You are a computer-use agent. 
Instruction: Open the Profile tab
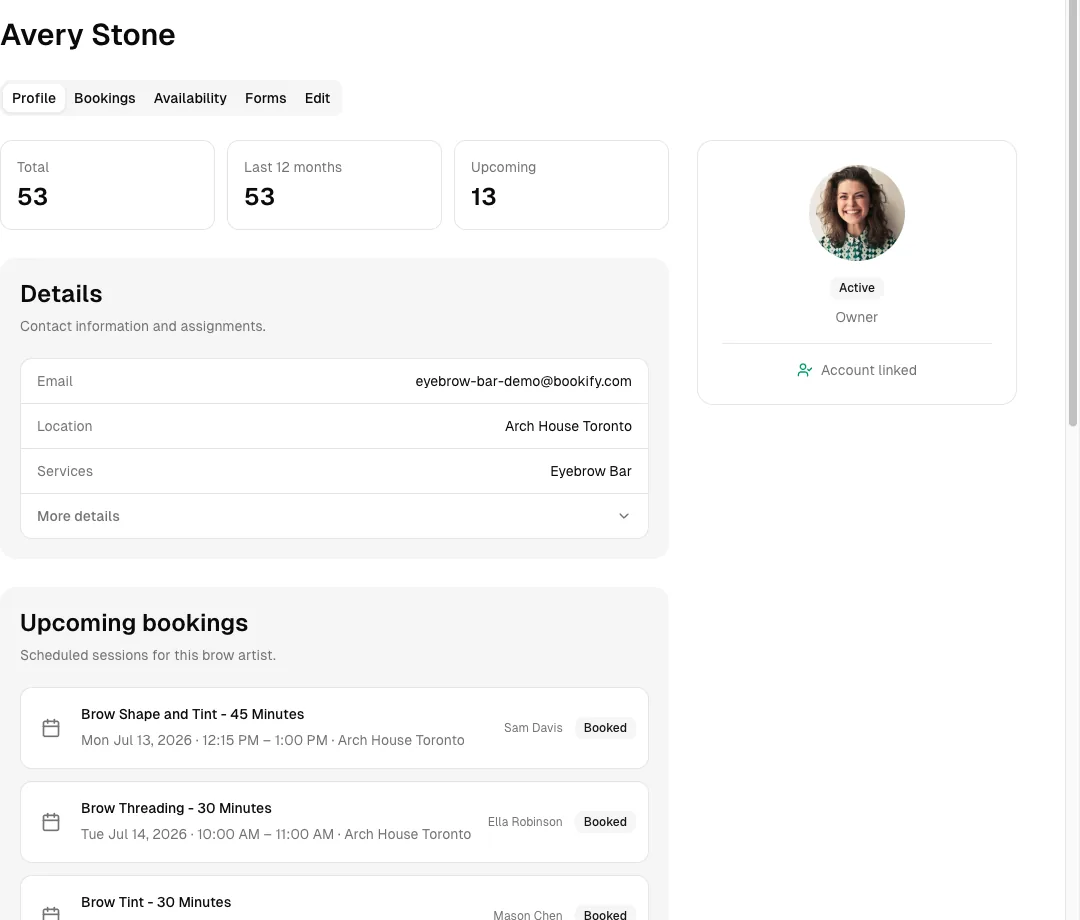(x=34, y=98)
